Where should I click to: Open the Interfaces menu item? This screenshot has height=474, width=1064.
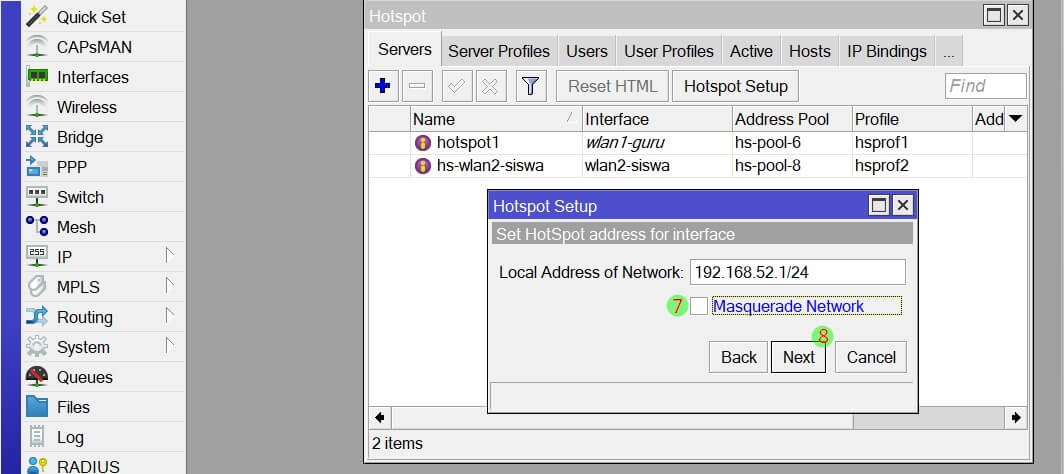click(x=92, y=77)
